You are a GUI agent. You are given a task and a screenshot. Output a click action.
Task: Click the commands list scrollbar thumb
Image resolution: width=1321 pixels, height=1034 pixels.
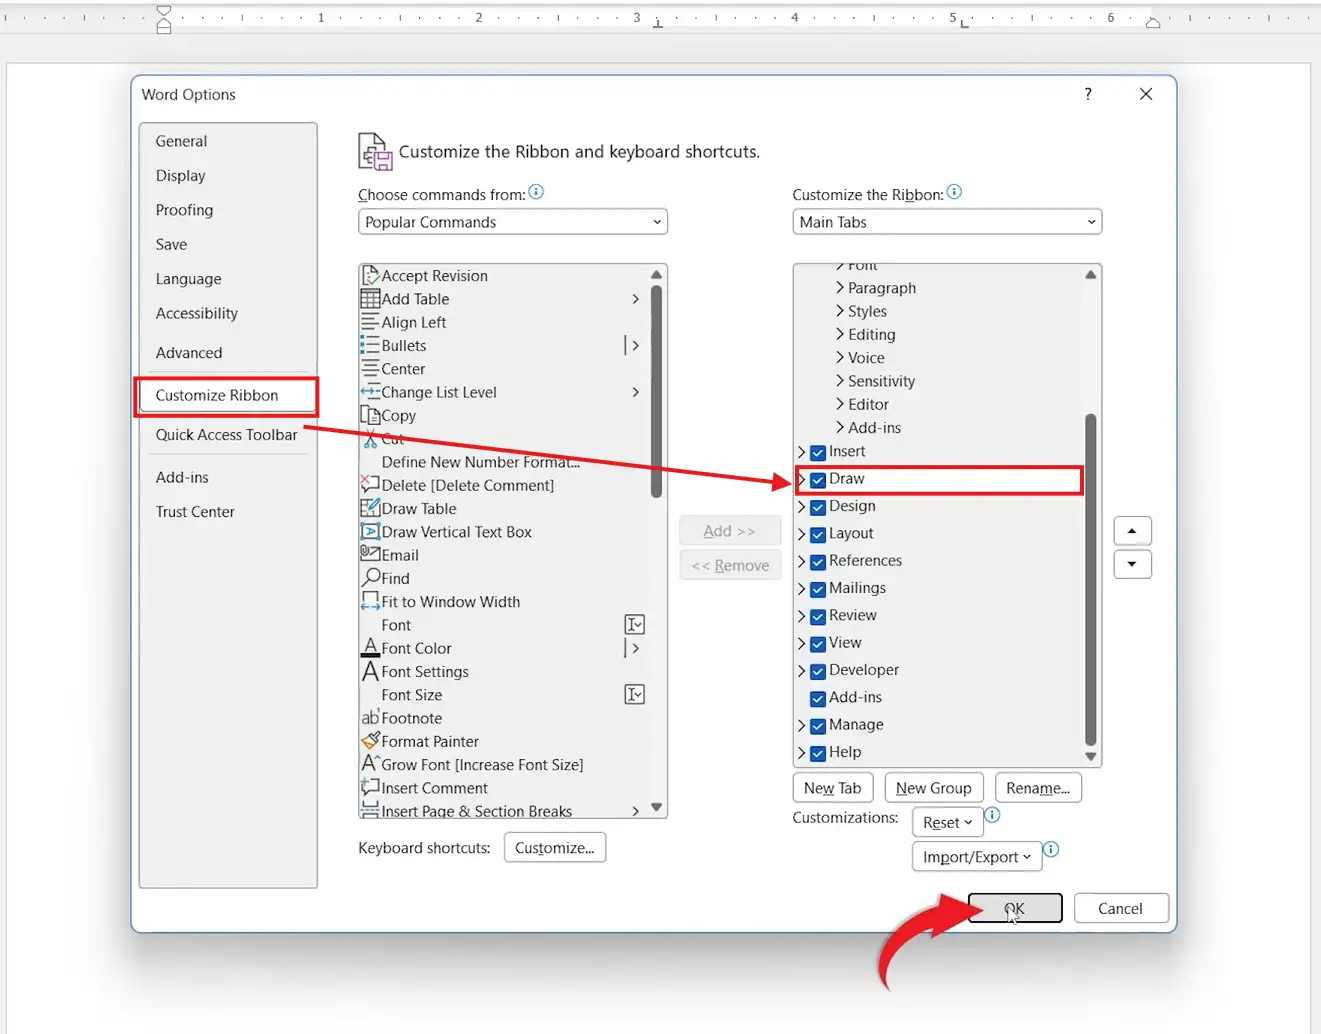click(x=656, y=391)
